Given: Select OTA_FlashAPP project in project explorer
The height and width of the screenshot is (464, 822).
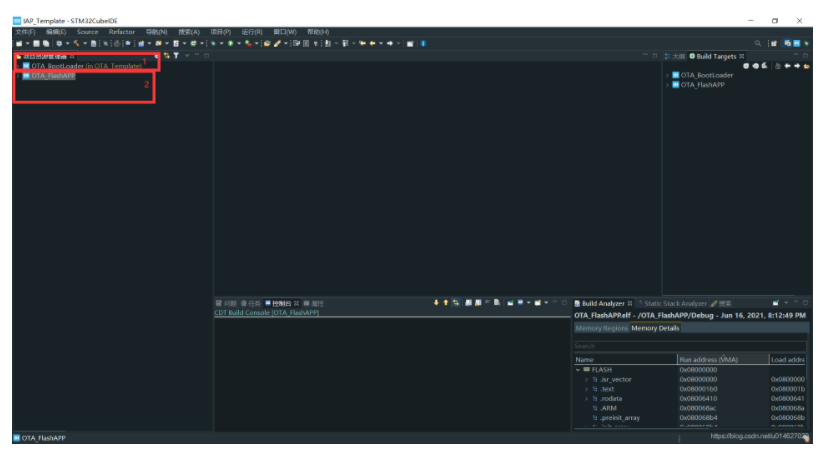Looking at the screenshot, I should [52, 76].
